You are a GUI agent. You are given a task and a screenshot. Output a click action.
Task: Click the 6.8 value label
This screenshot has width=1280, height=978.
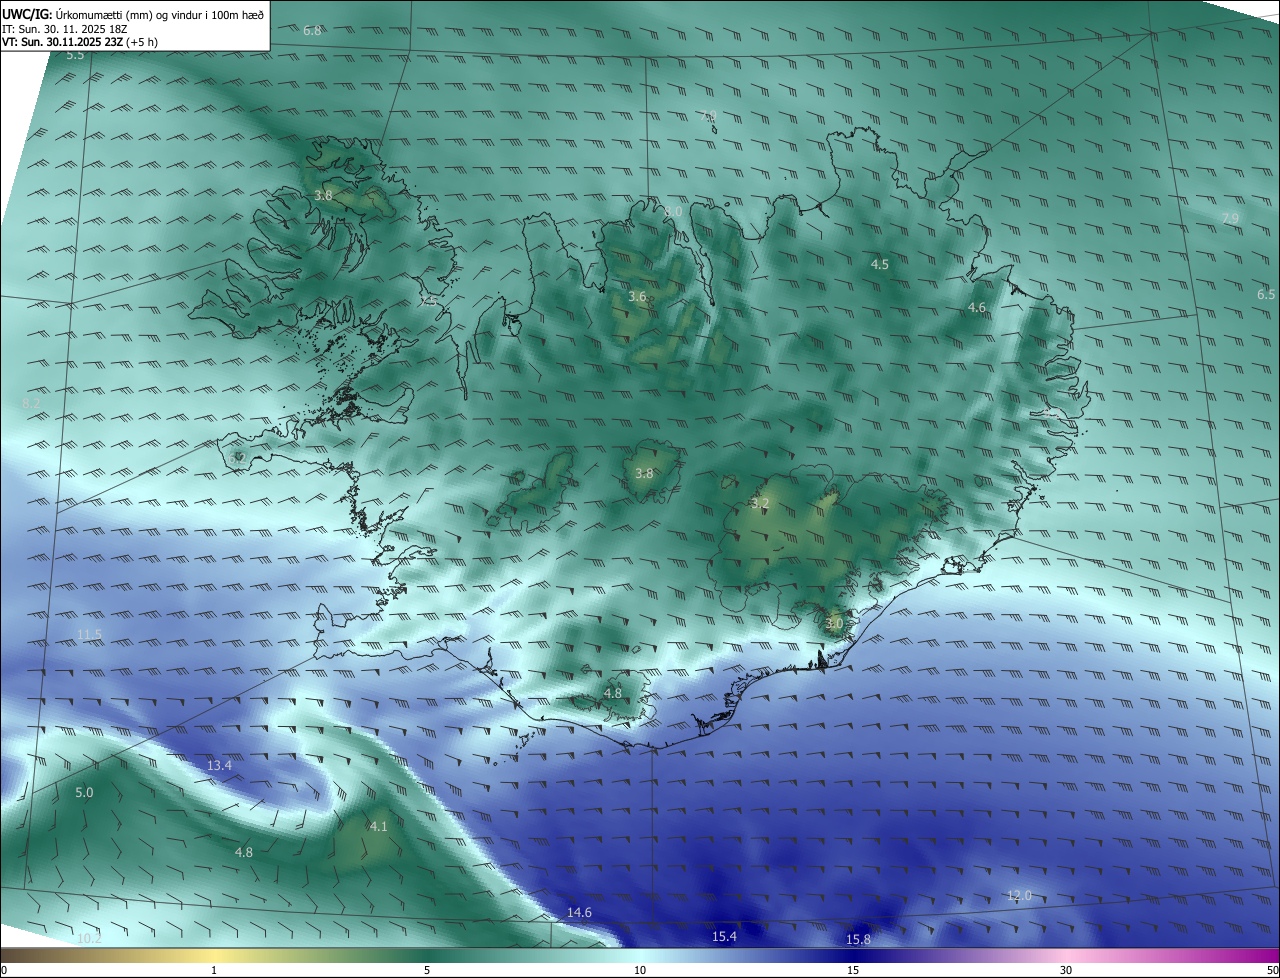[313, 31]
